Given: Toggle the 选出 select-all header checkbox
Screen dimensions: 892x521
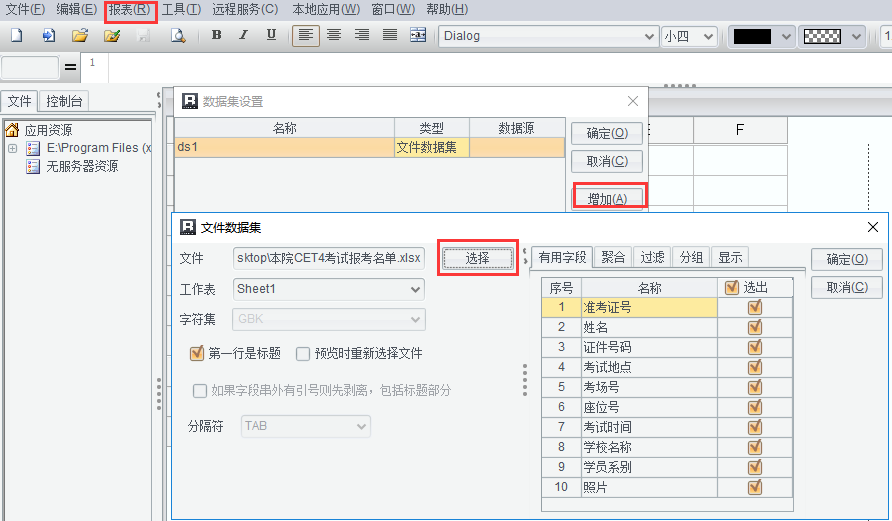Looking at the screenshot, I should click(x=732, y=288).
